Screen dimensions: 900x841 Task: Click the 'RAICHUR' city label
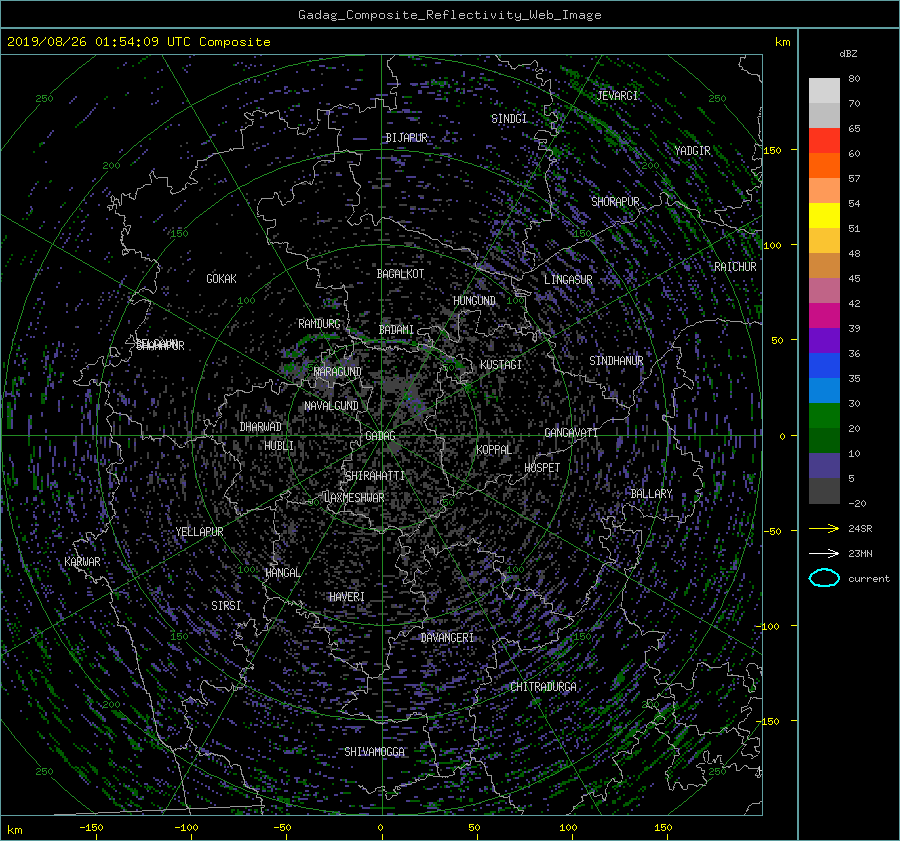tap(735, 267)
